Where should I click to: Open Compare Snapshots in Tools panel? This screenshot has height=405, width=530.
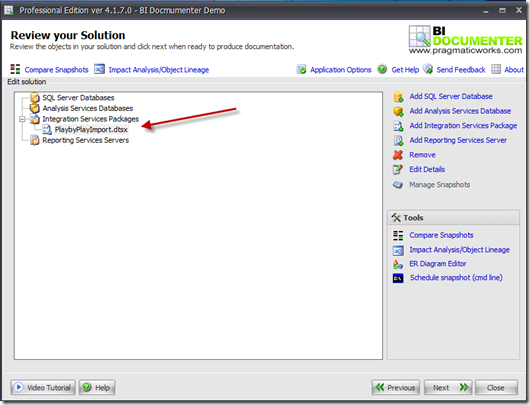(x=441, y=235)
